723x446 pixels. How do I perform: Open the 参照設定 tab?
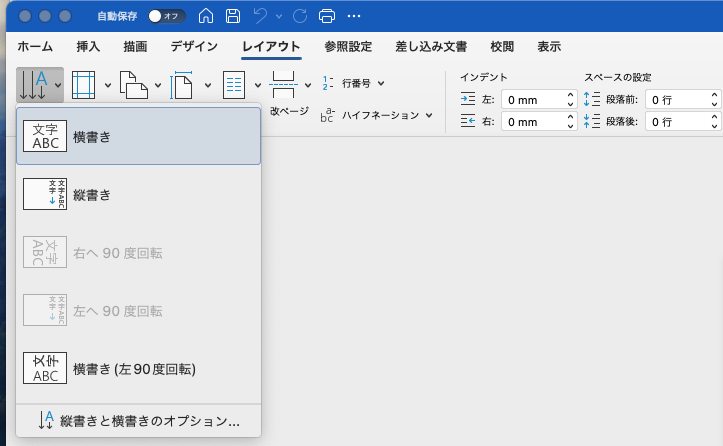click(348, 47)
